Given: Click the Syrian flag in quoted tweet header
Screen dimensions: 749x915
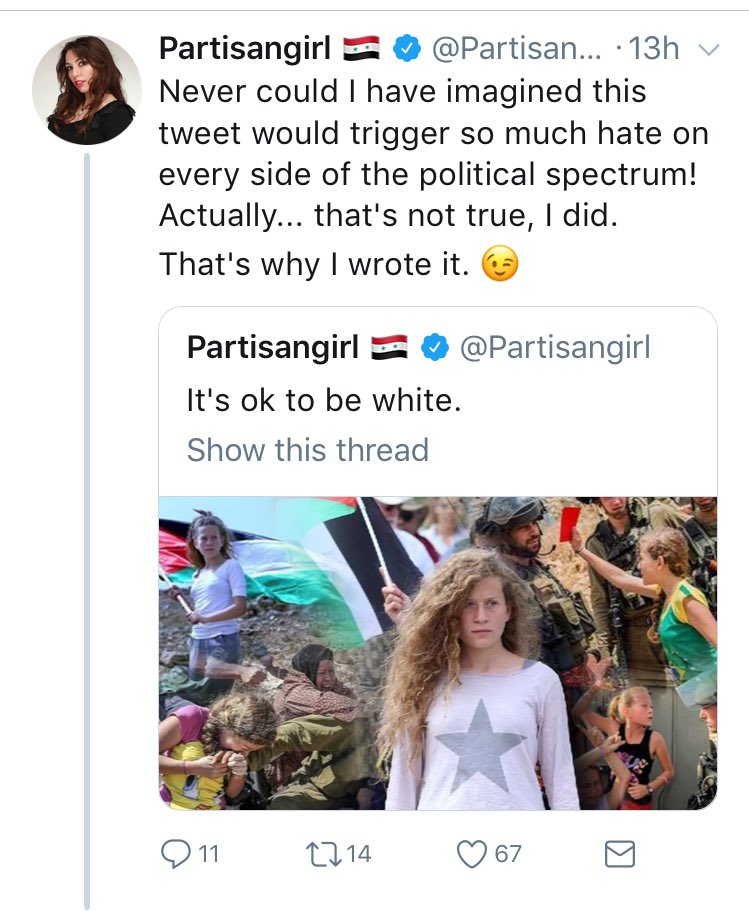Looking at the screenshot, I should coord(389,348).
